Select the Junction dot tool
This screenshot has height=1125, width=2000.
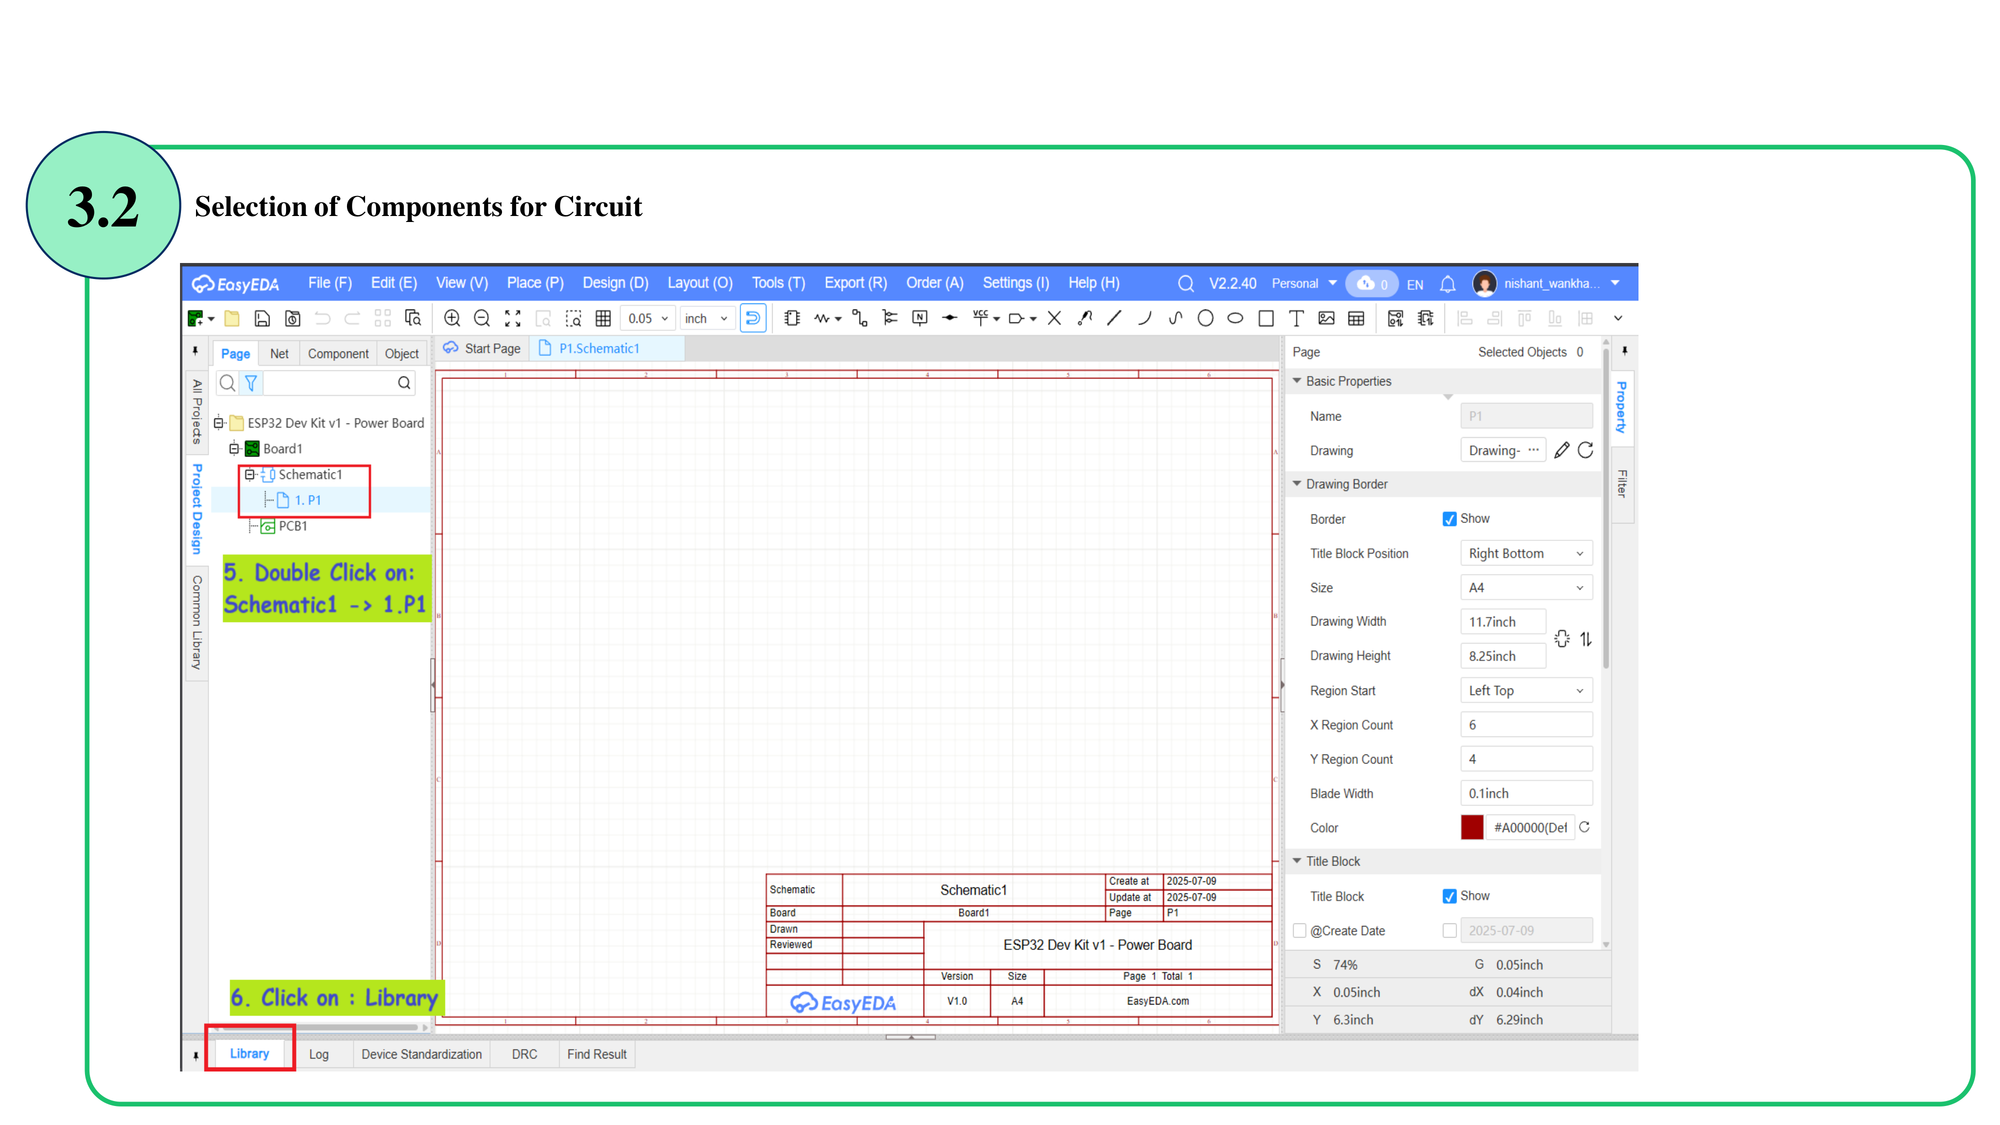tap(950, 318)
